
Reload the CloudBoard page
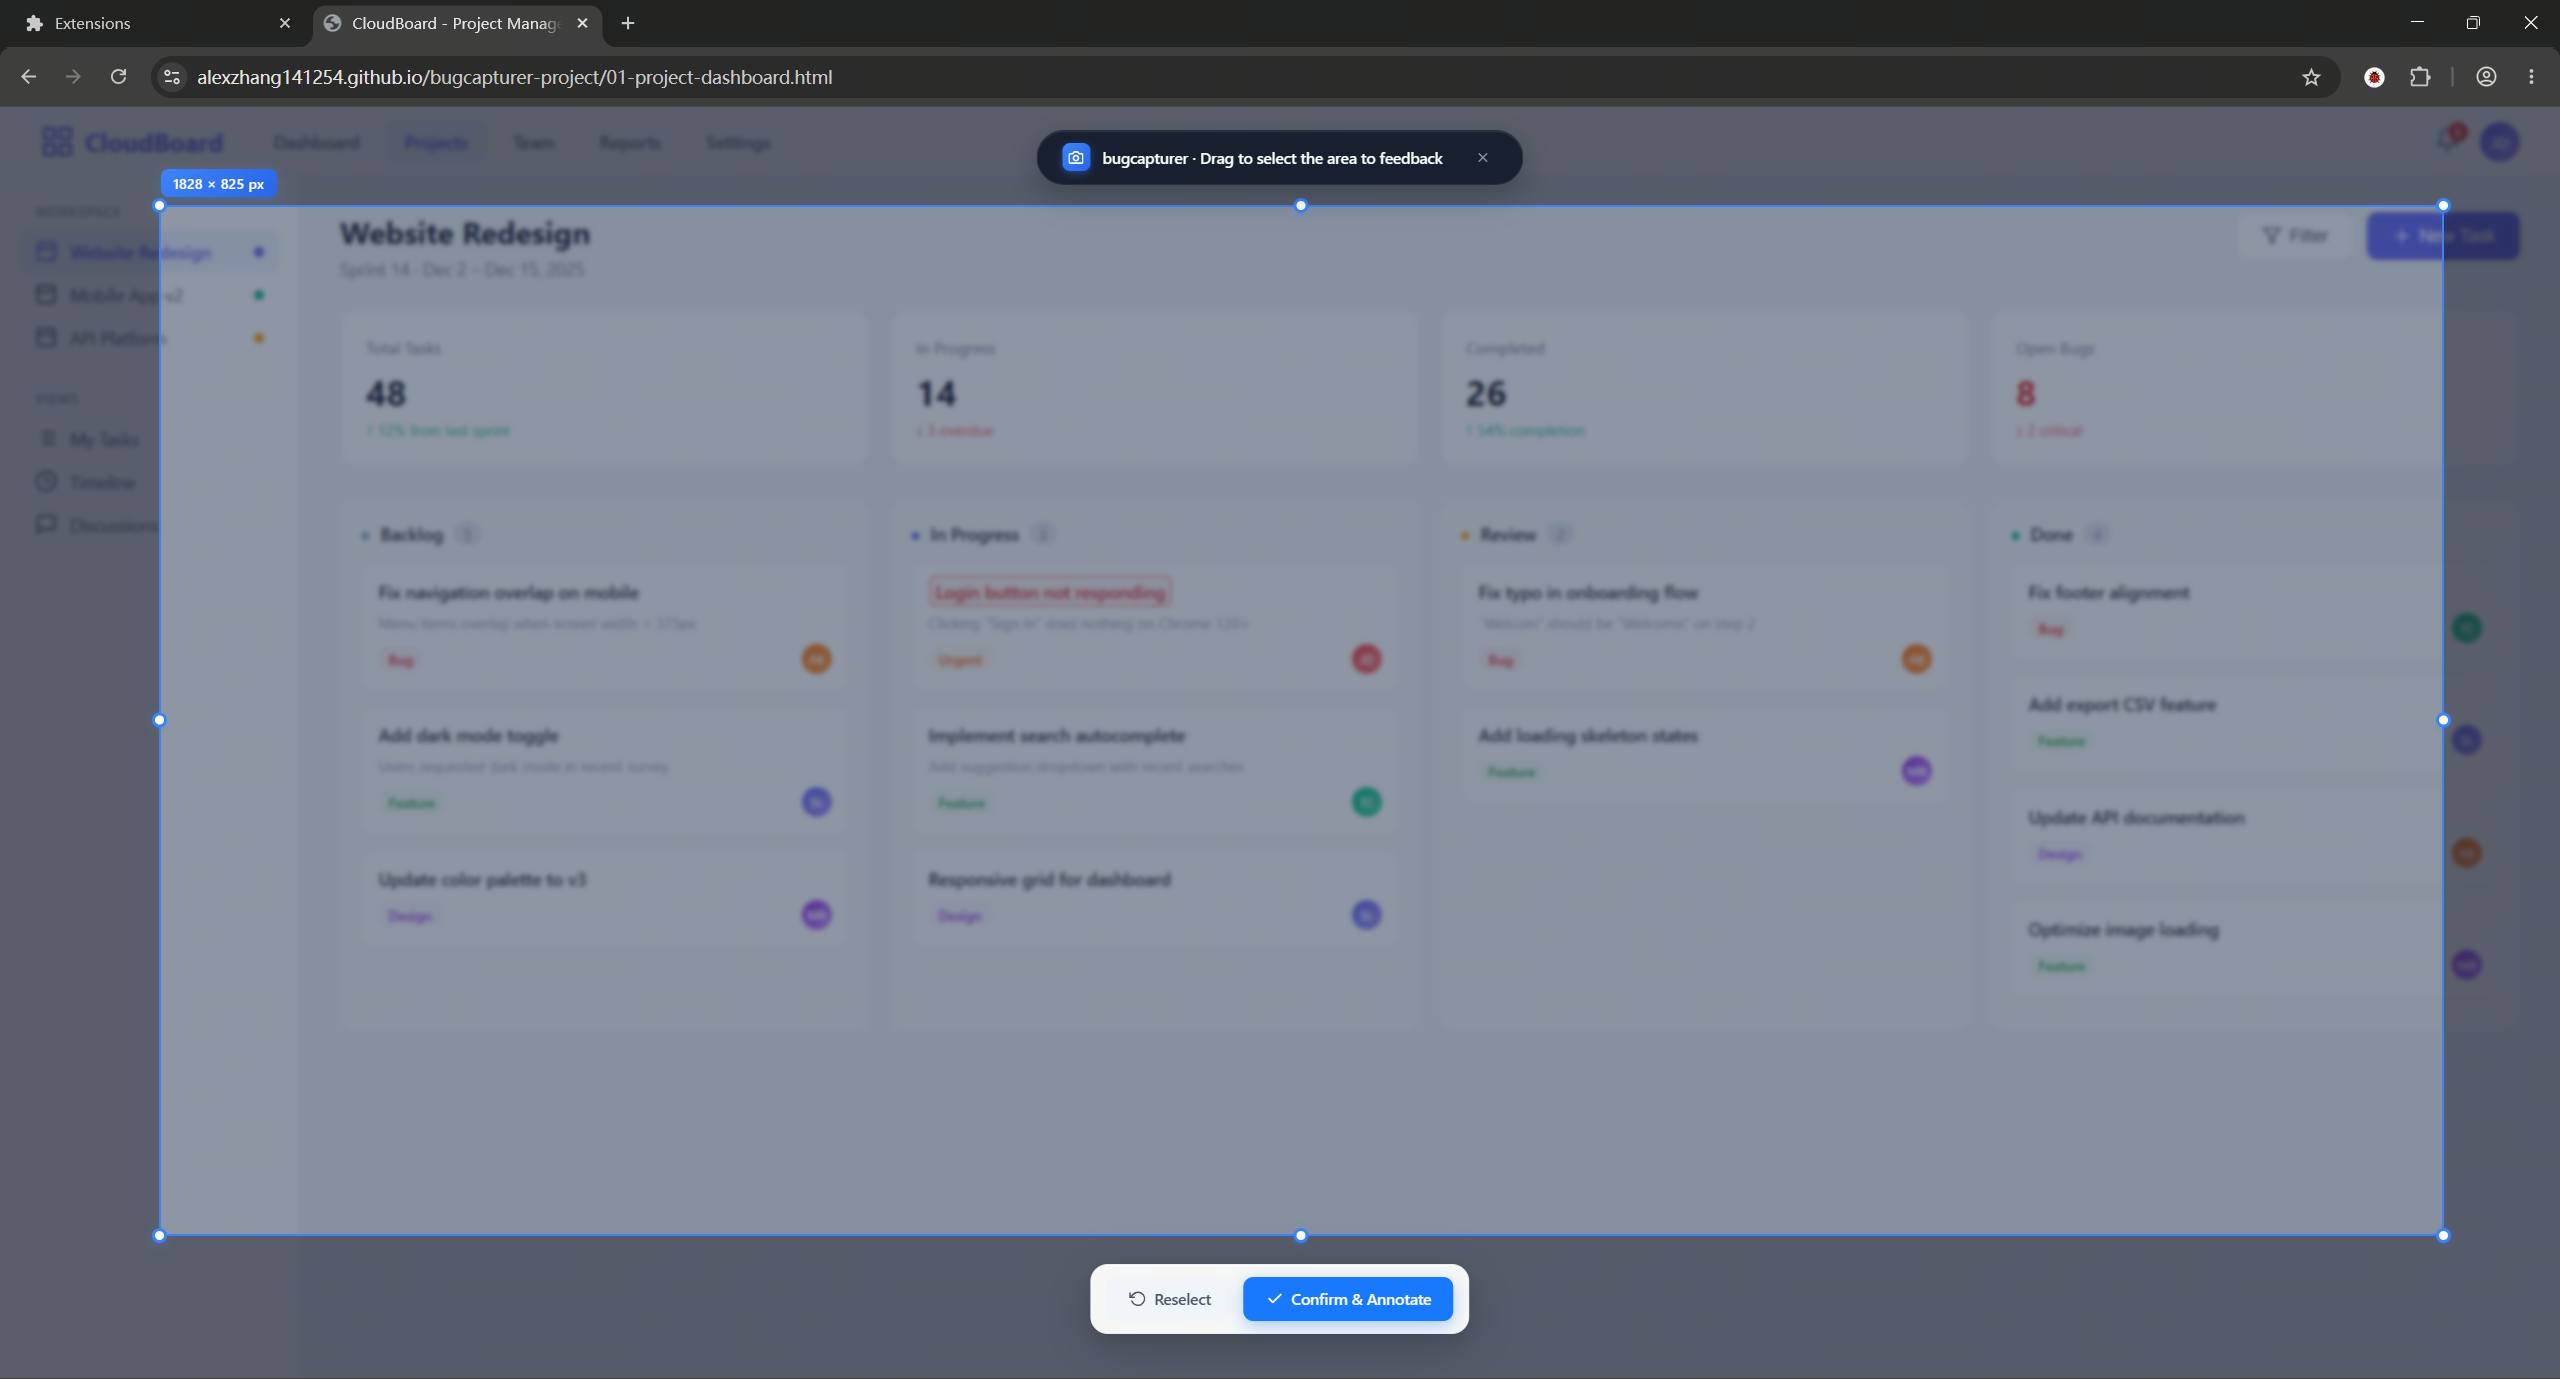(118, 77)
